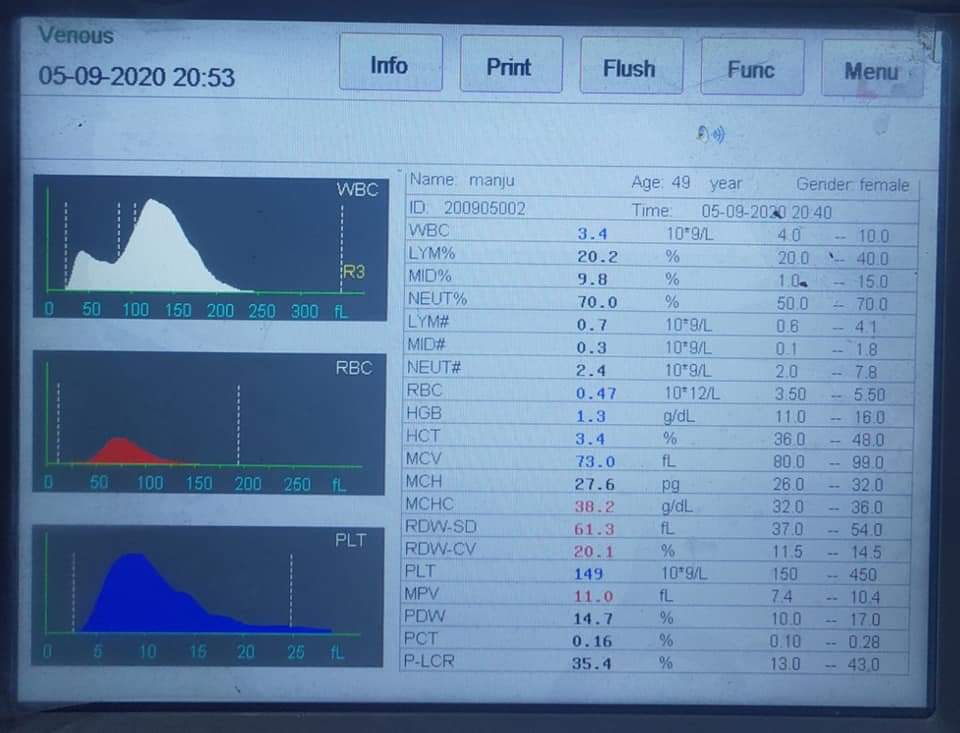Select the MID# value 0.3
The height and width of the screenshot is (733, 960).
[x=591, y=347]
